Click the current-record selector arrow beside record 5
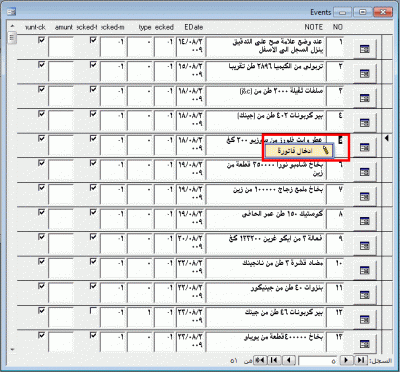The width and height of the screenshot is (400, 372). point(387,138)
